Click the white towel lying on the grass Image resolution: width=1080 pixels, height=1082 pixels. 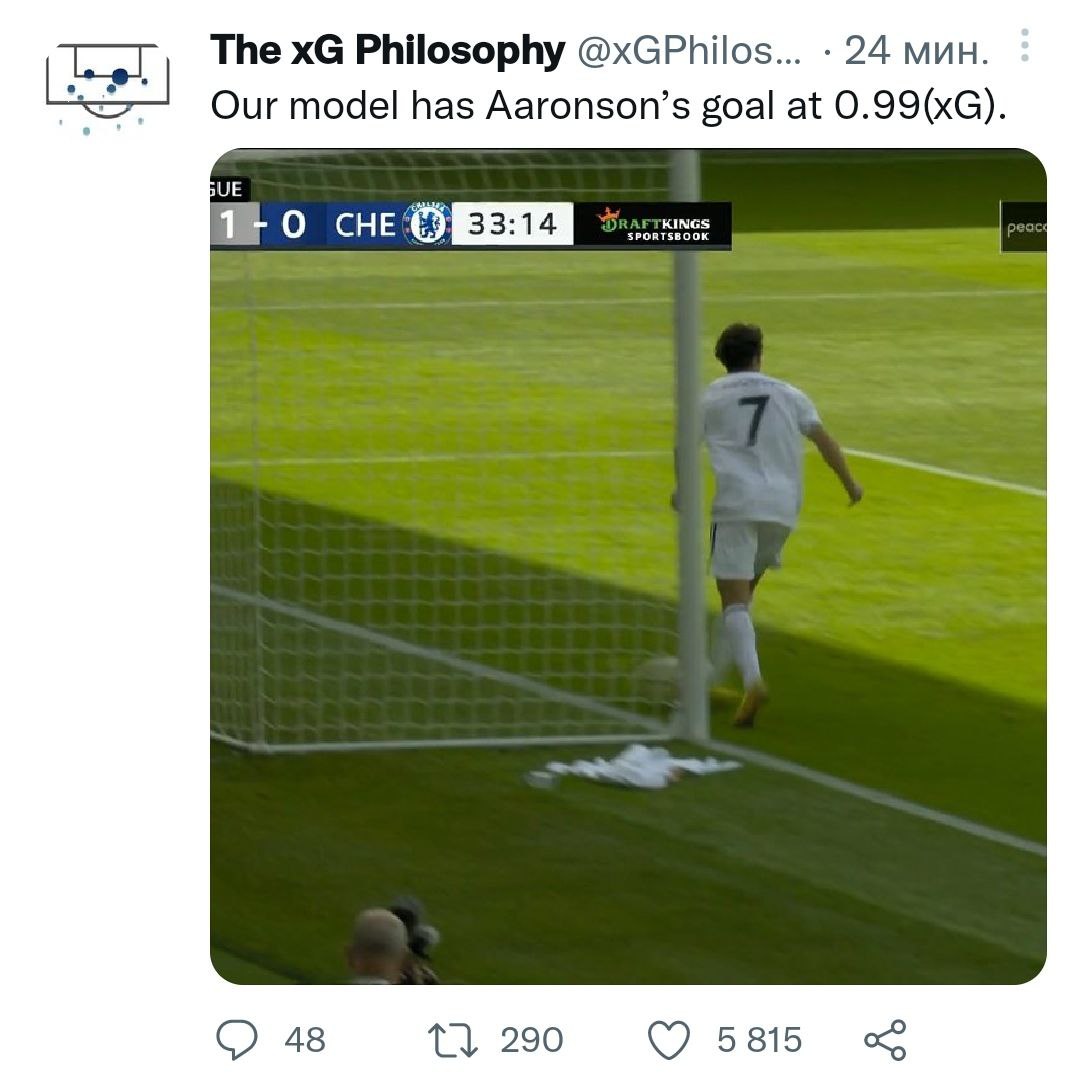(637, 766)
